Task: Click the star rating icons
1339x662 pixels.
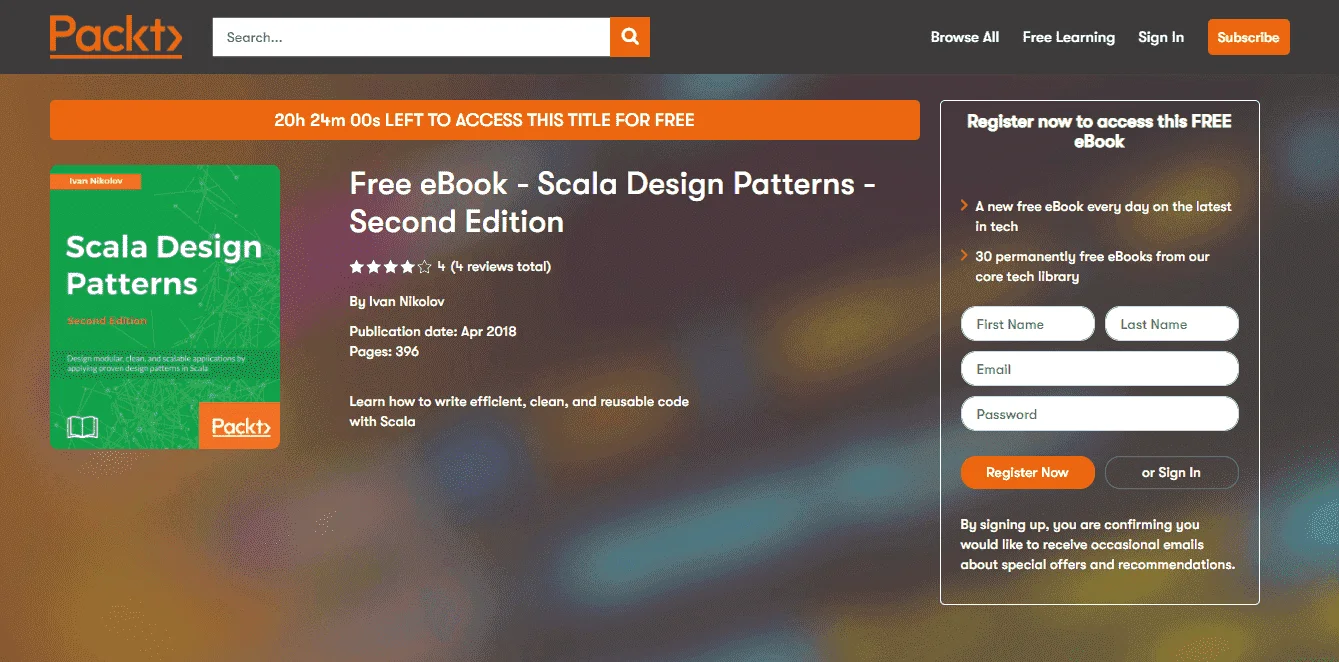Action: (x=390, y=267)
